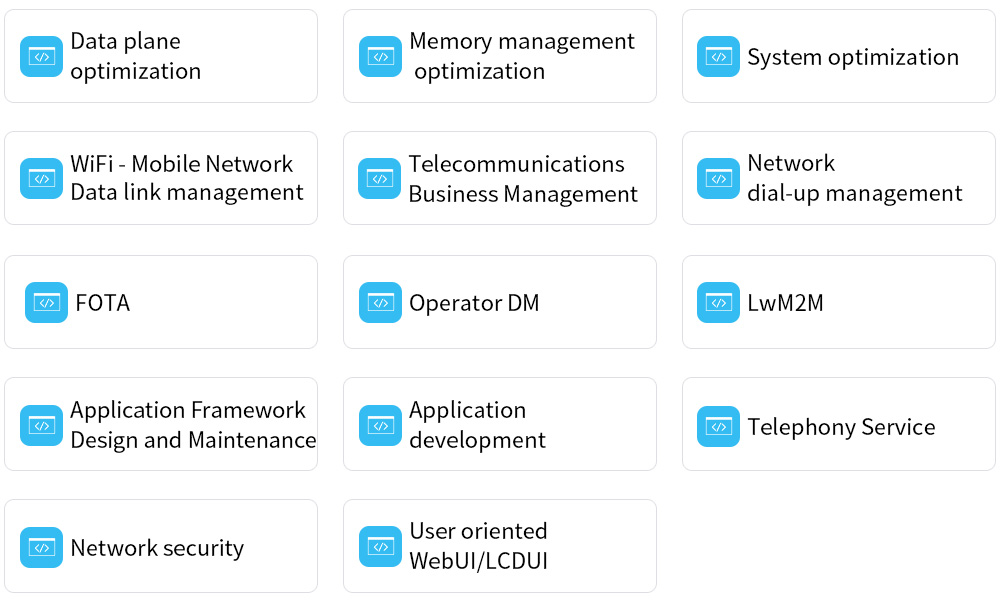The width and height of the screenshot is (1000, 602).
Task: Open User oriented WebUI/LCDUI label
Action: [x=478, y=546]
